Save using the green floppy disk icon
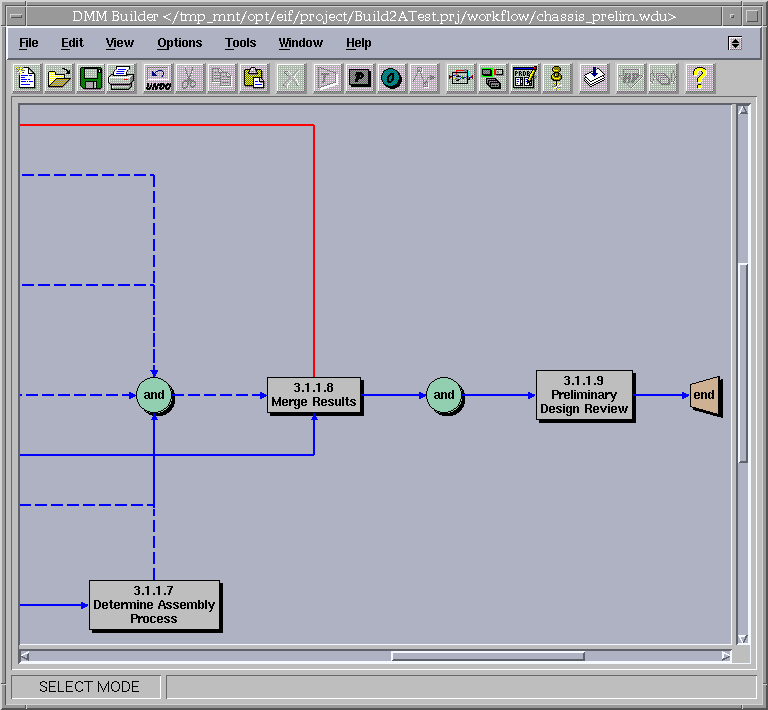The width and height of the screenshot is (768, 710). coord(90,78)
